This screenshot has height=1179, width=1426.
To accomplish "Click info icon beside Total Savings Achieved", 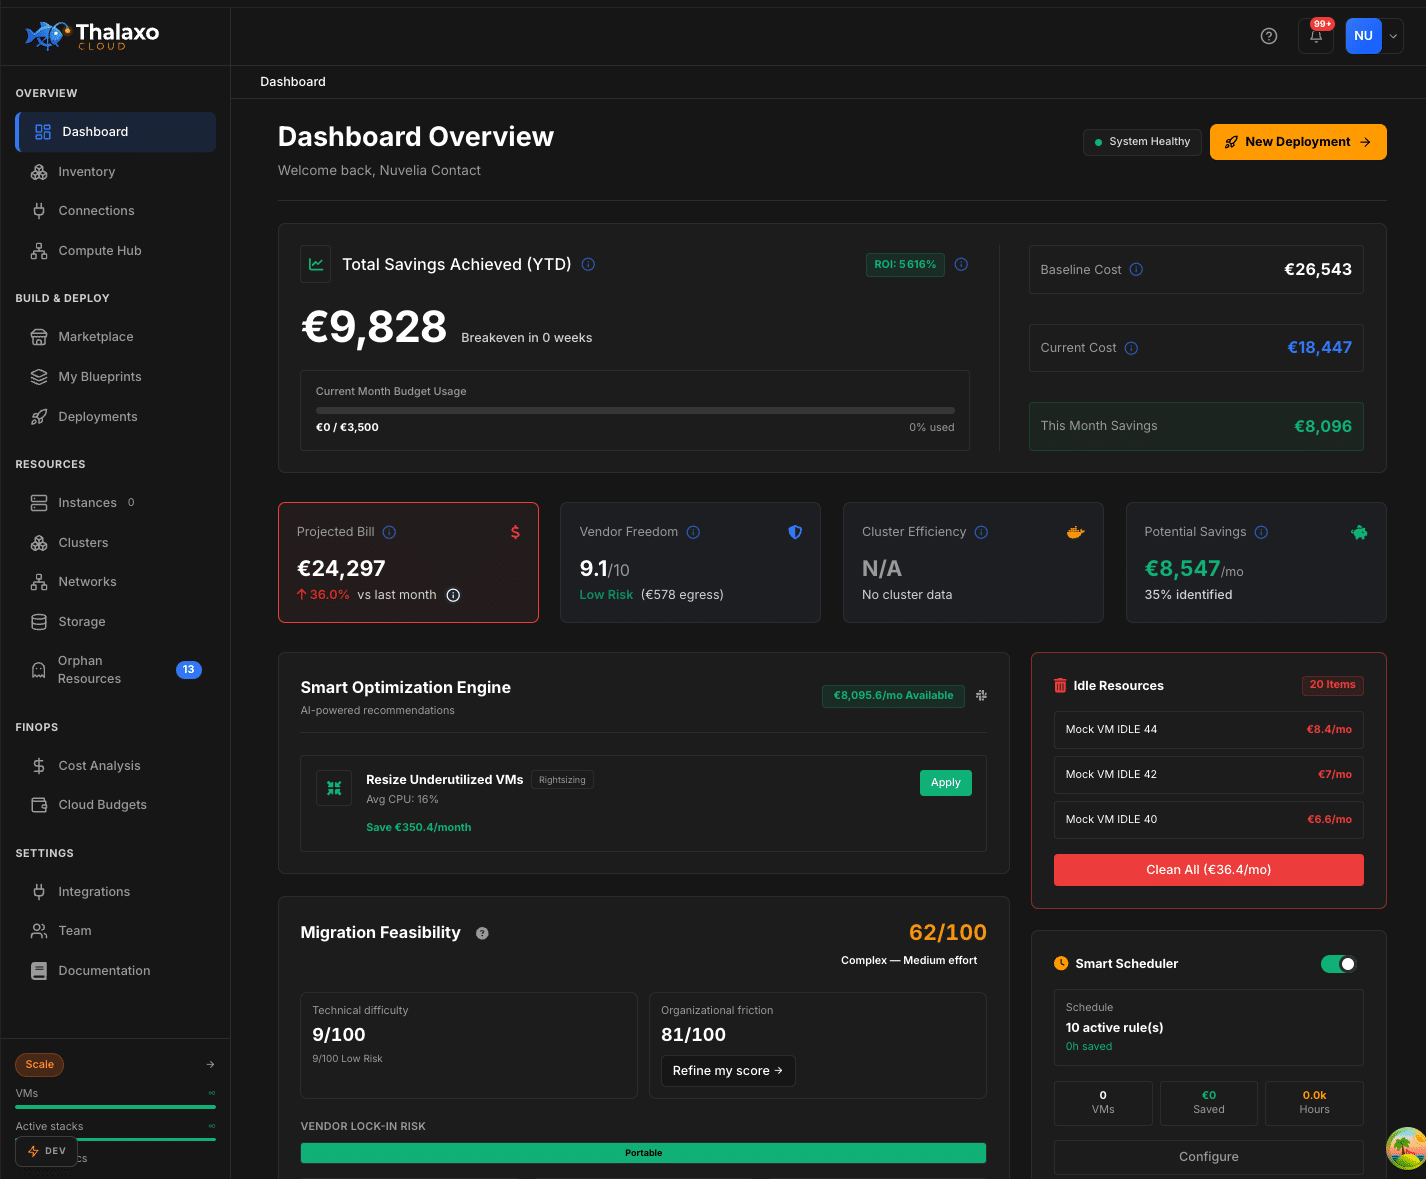I will (x=588, y=265).
